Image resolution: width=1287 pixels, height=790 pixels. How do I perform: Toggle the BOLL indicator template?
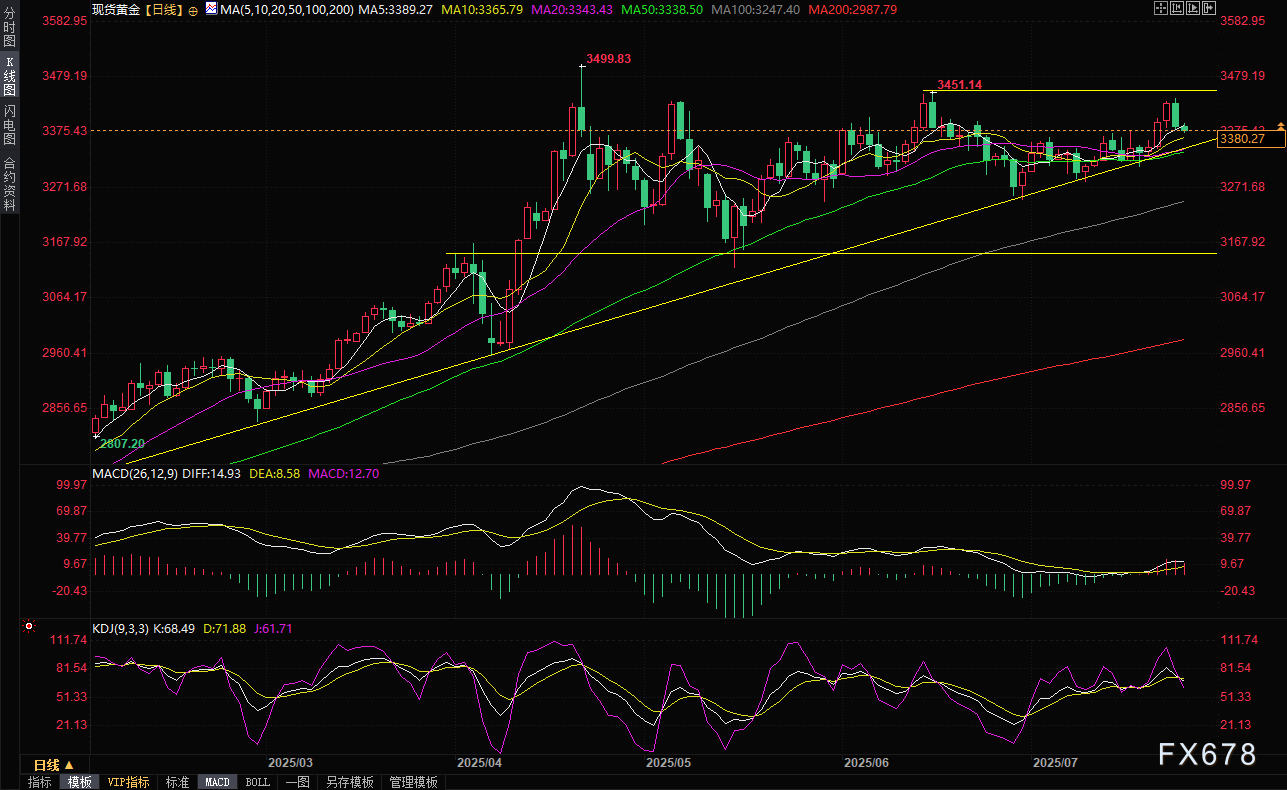[257, 782]
